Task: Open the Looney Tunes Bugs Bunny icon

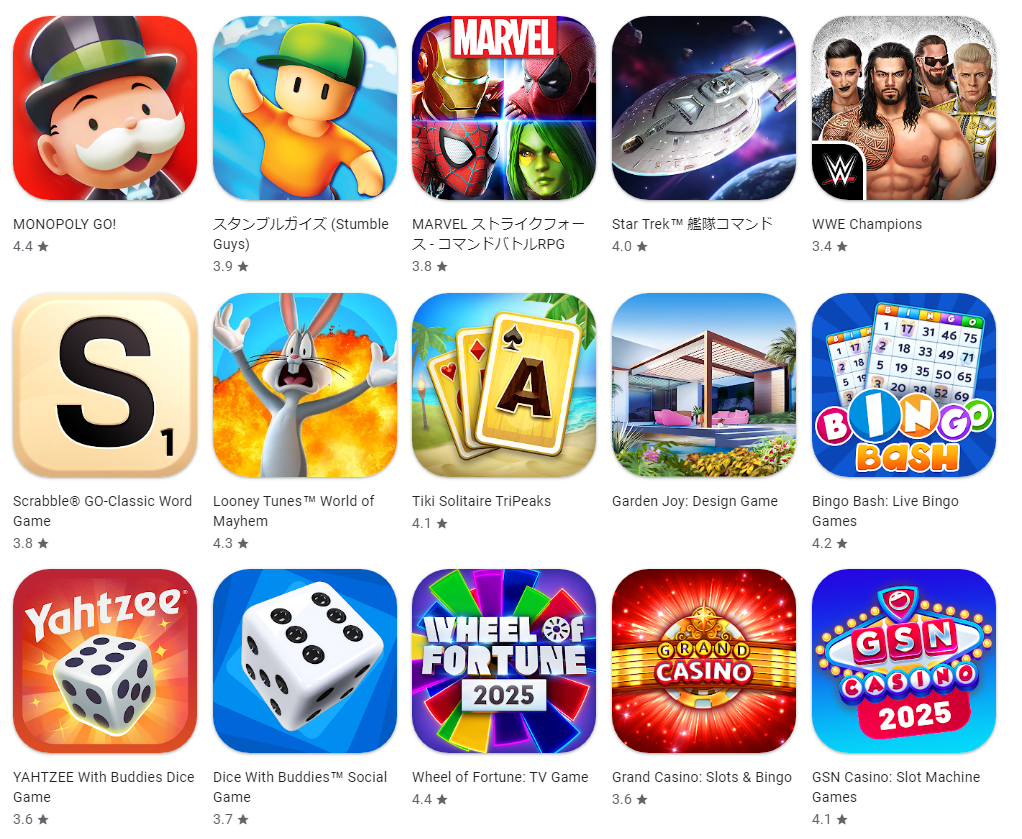Action: click(304, 385)
